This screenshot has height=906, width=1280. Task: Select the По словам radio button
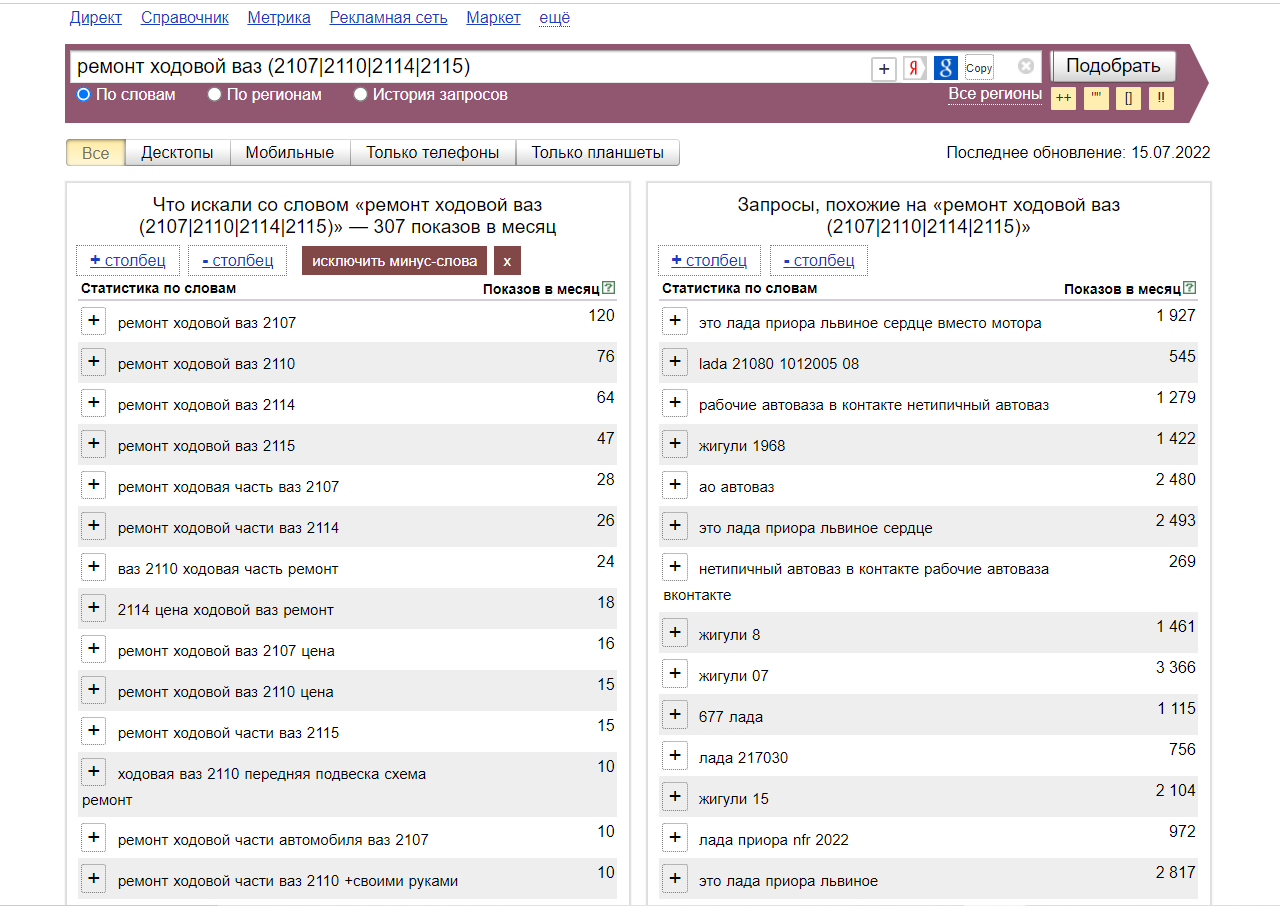pos(84,95)
